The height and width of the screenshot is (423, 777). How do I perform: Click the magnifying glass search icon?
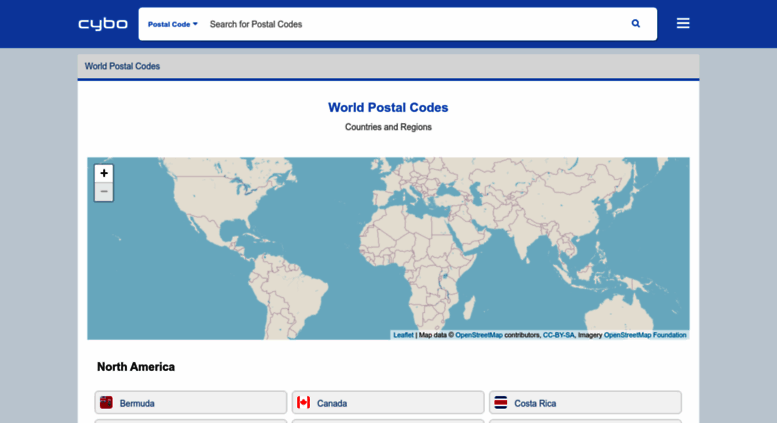tap(635, 24)
